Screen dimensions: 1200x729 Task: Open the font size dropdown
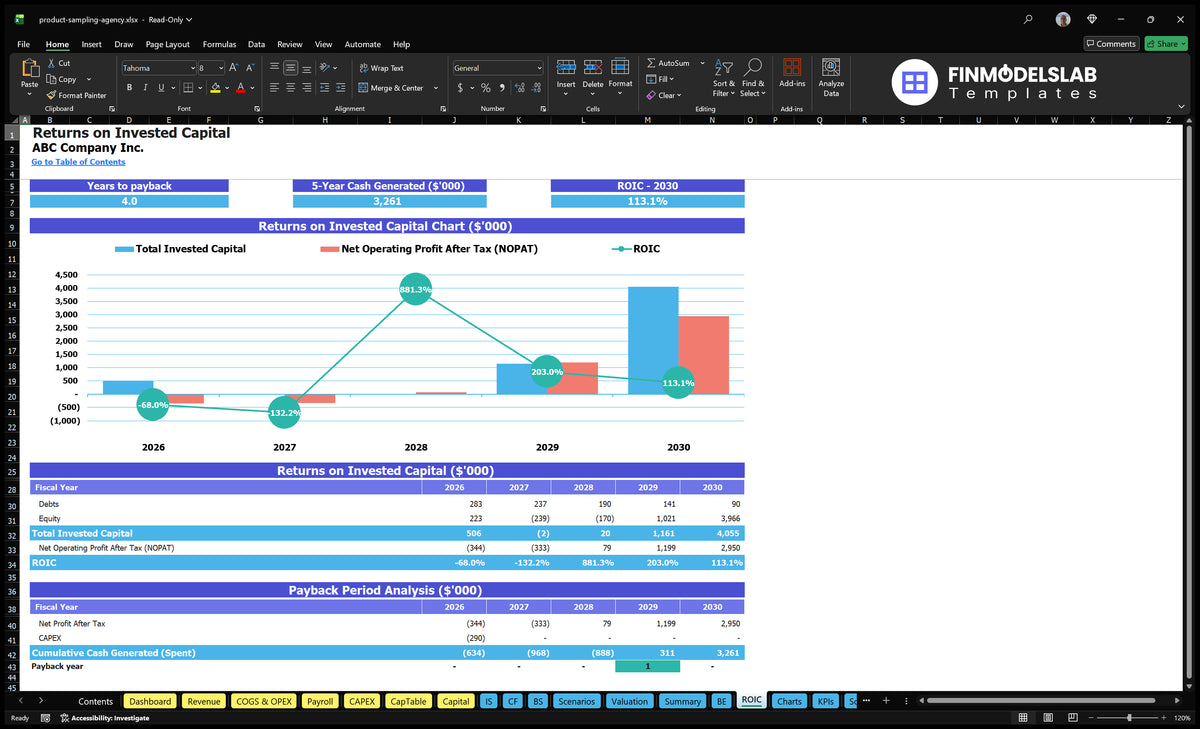point(220,68)
